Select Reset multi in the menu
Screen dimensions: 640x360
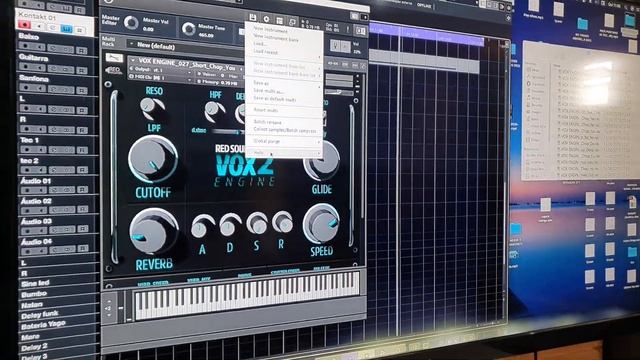coord(266,110)
